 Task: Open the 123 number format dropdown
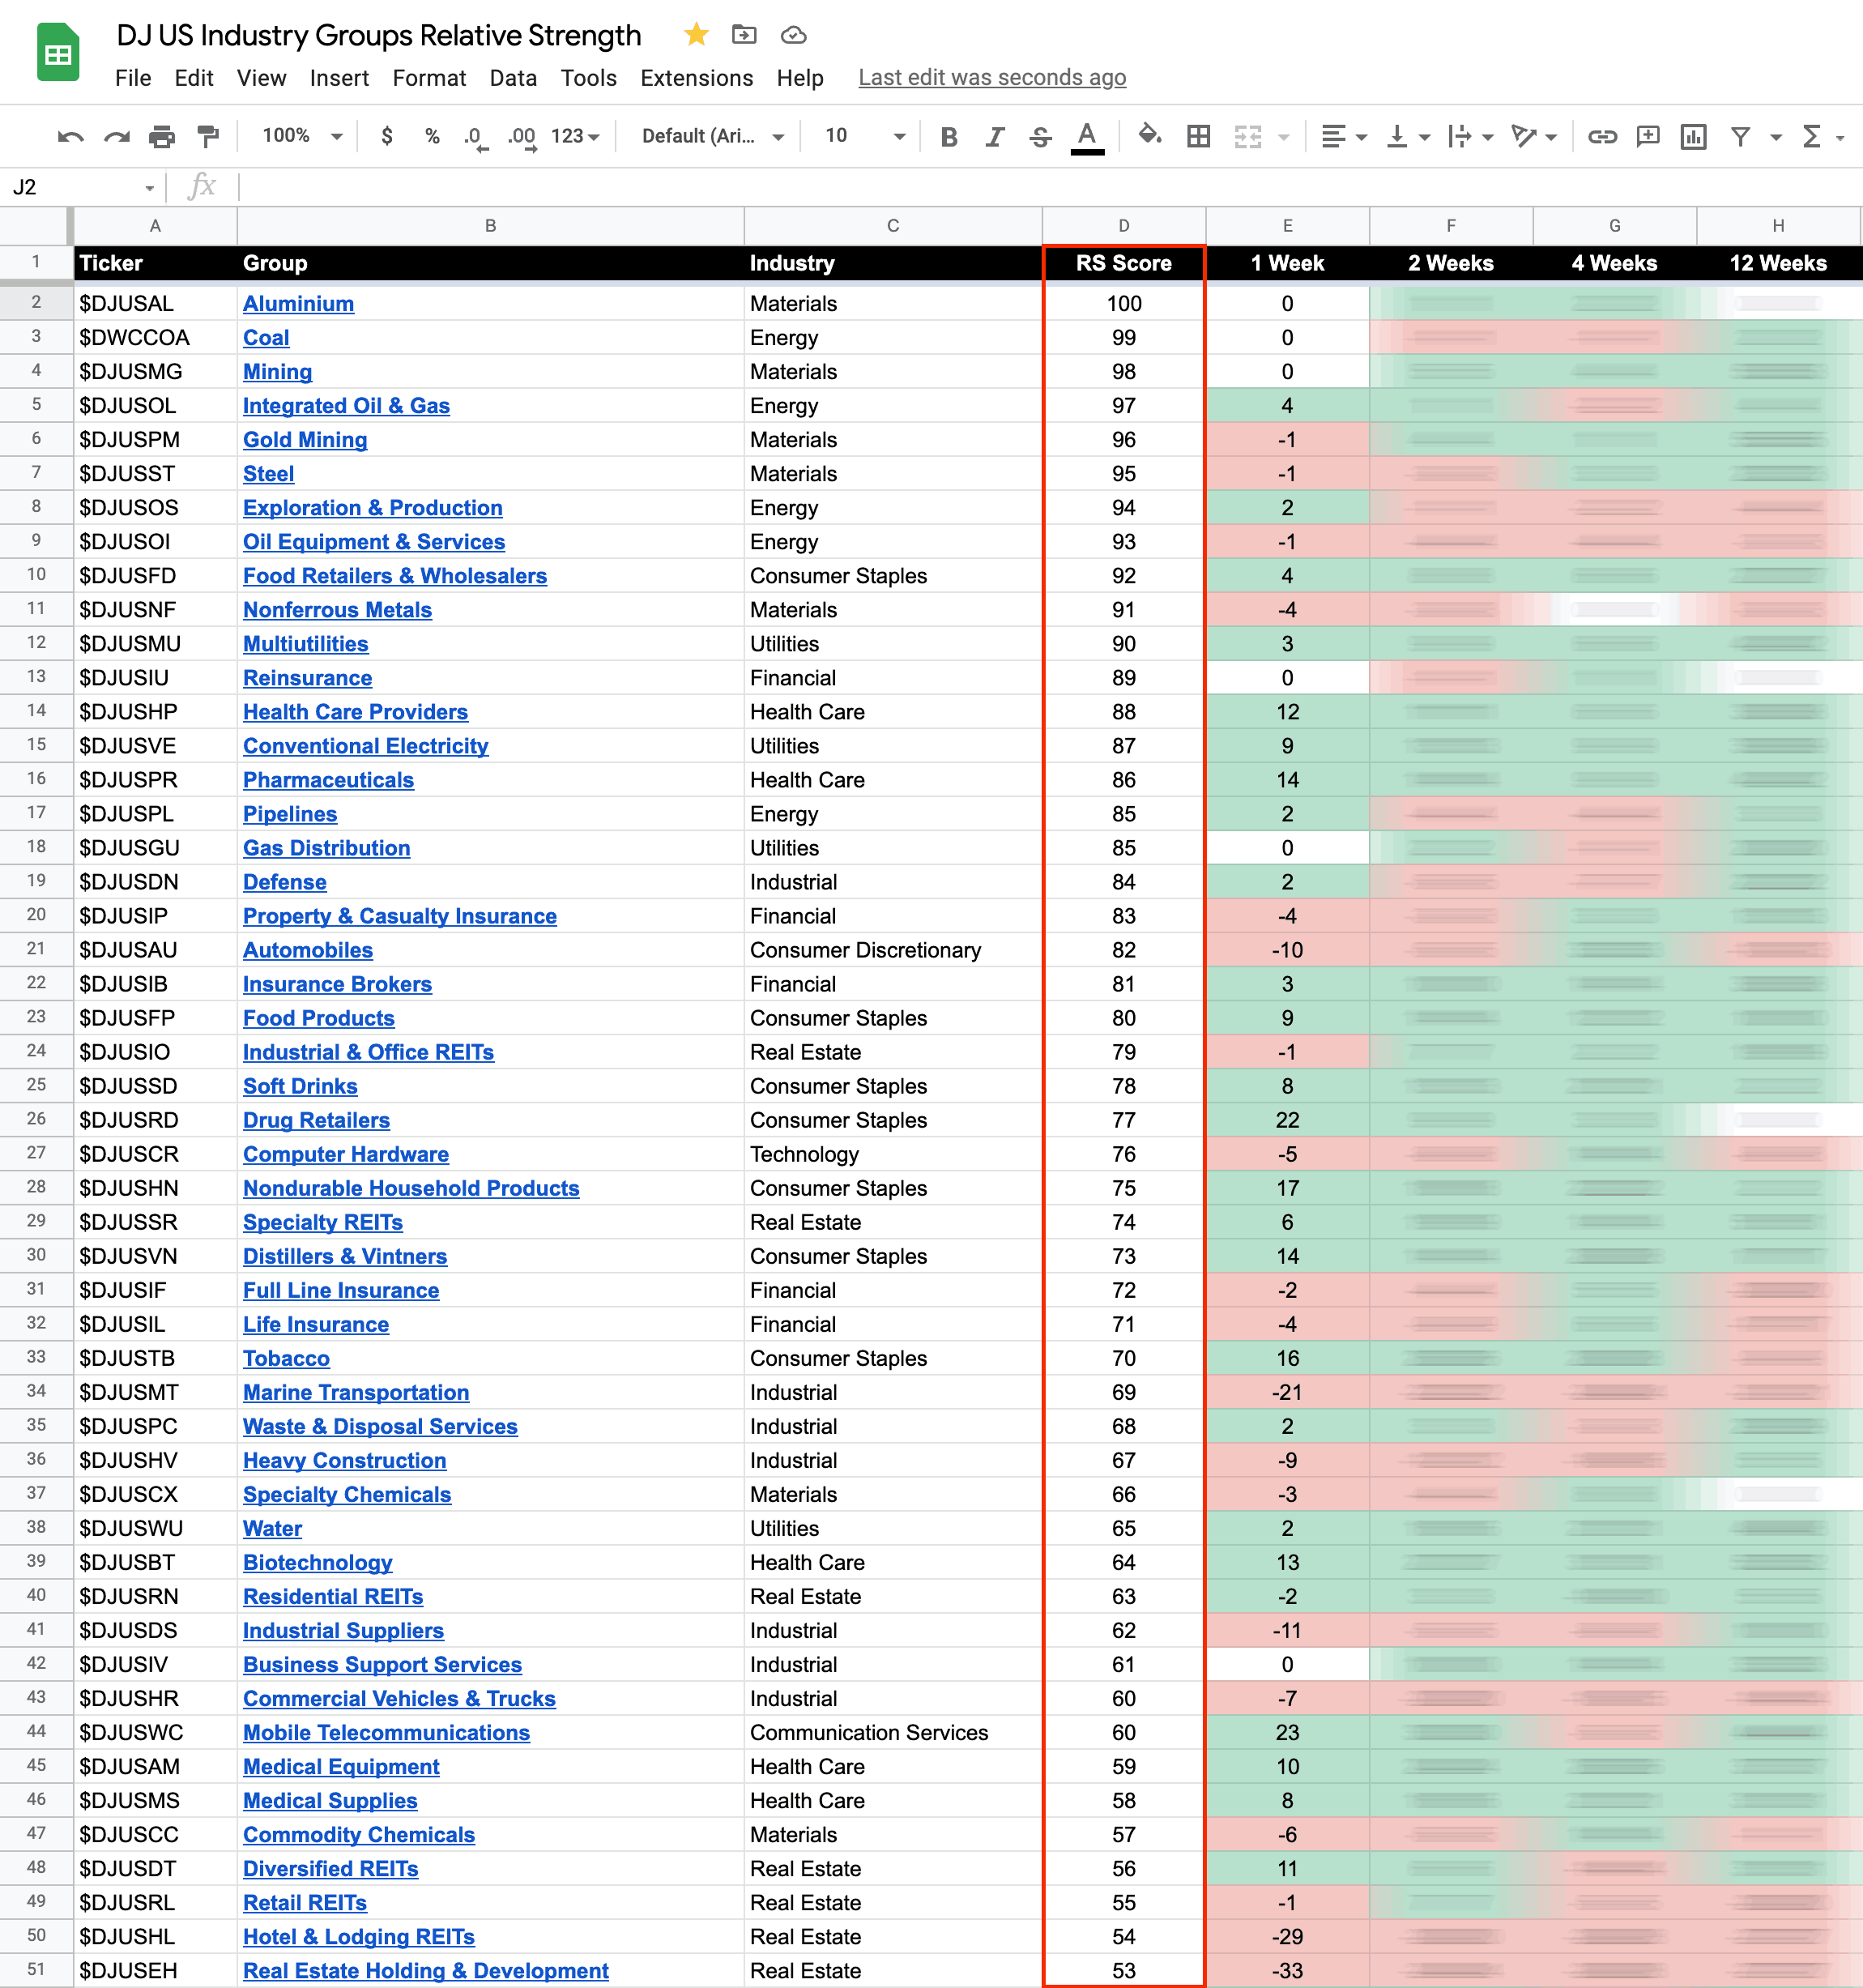575,136
